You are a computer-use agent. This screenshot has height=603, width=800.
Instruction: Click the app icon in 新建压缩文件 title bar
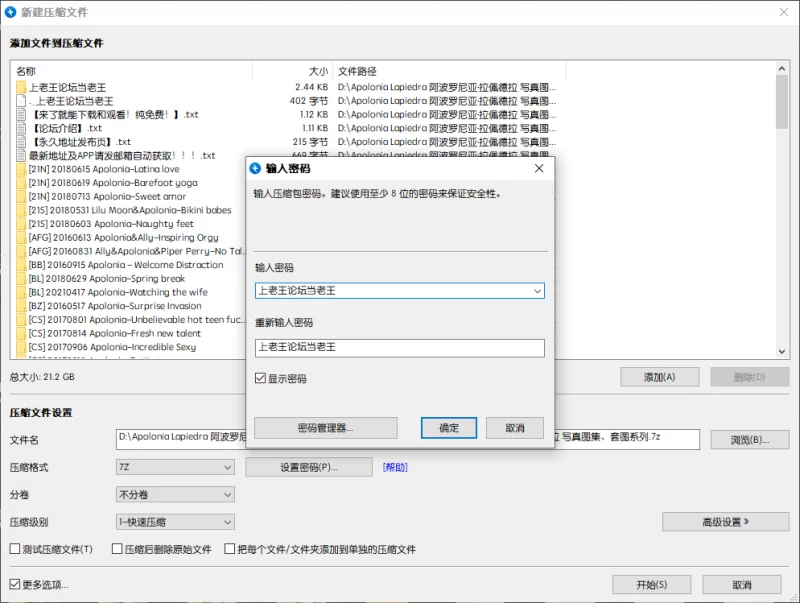pos(10,11)
